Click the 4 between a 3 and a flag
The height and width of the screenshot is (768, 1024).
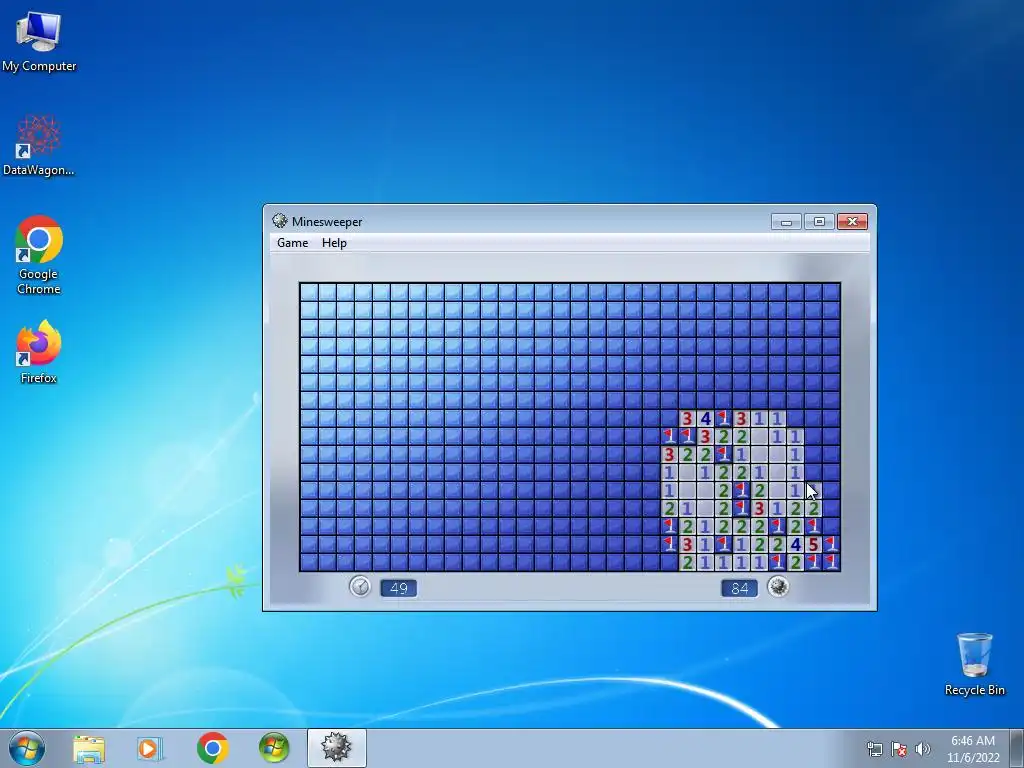point(705,418)
